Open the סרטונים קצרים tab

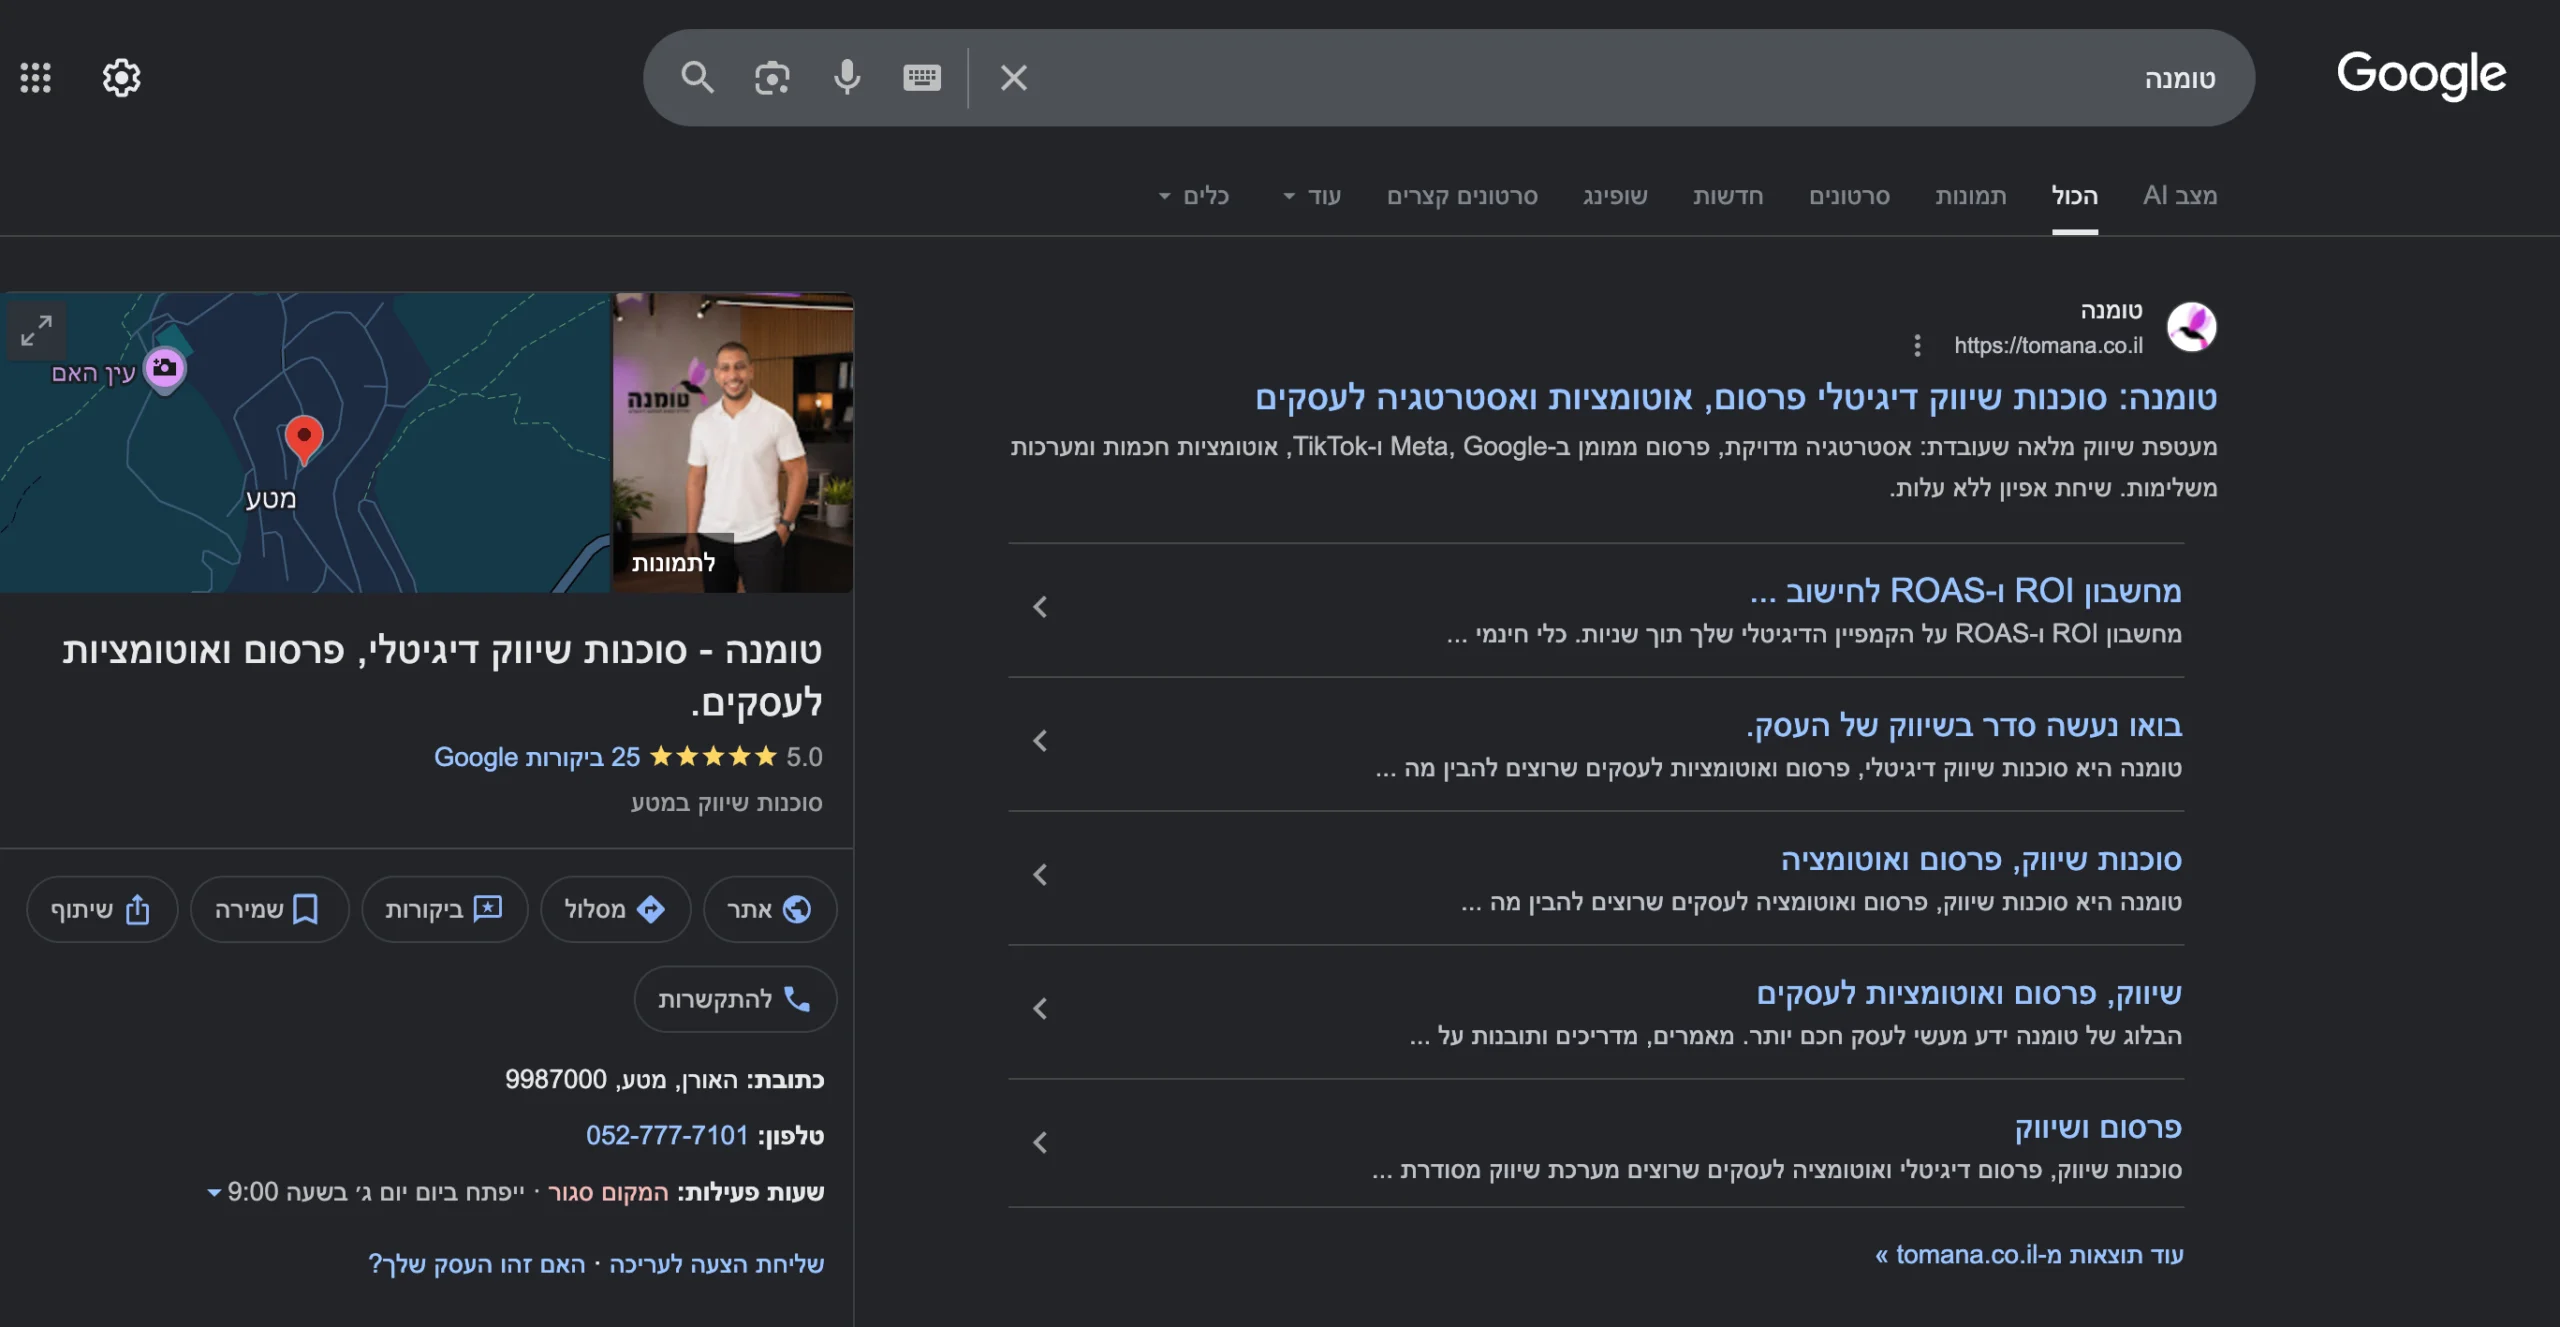click(x=1462, y=195)
